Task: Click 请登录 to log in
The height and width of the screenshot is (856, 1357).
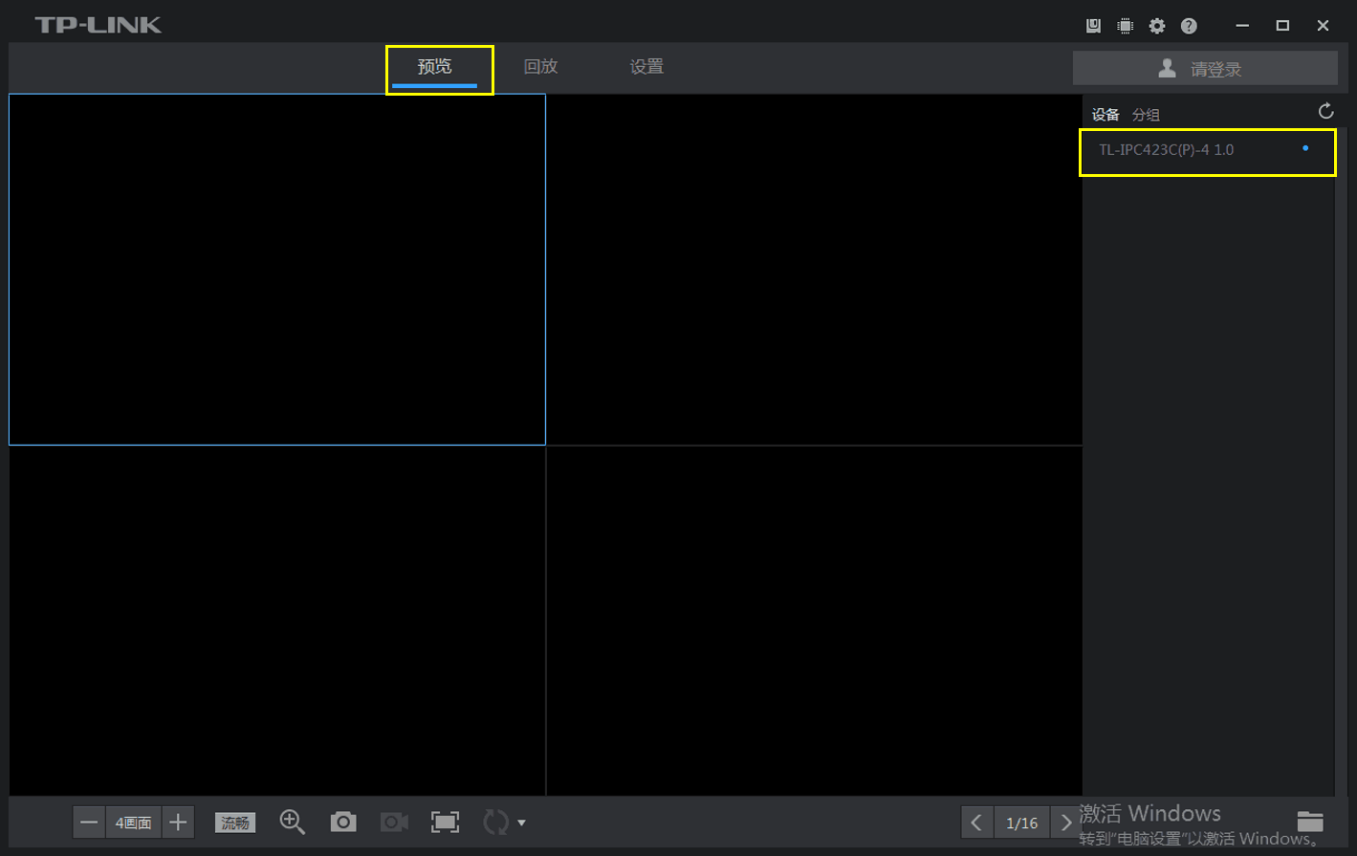Action: point(1205,67)
